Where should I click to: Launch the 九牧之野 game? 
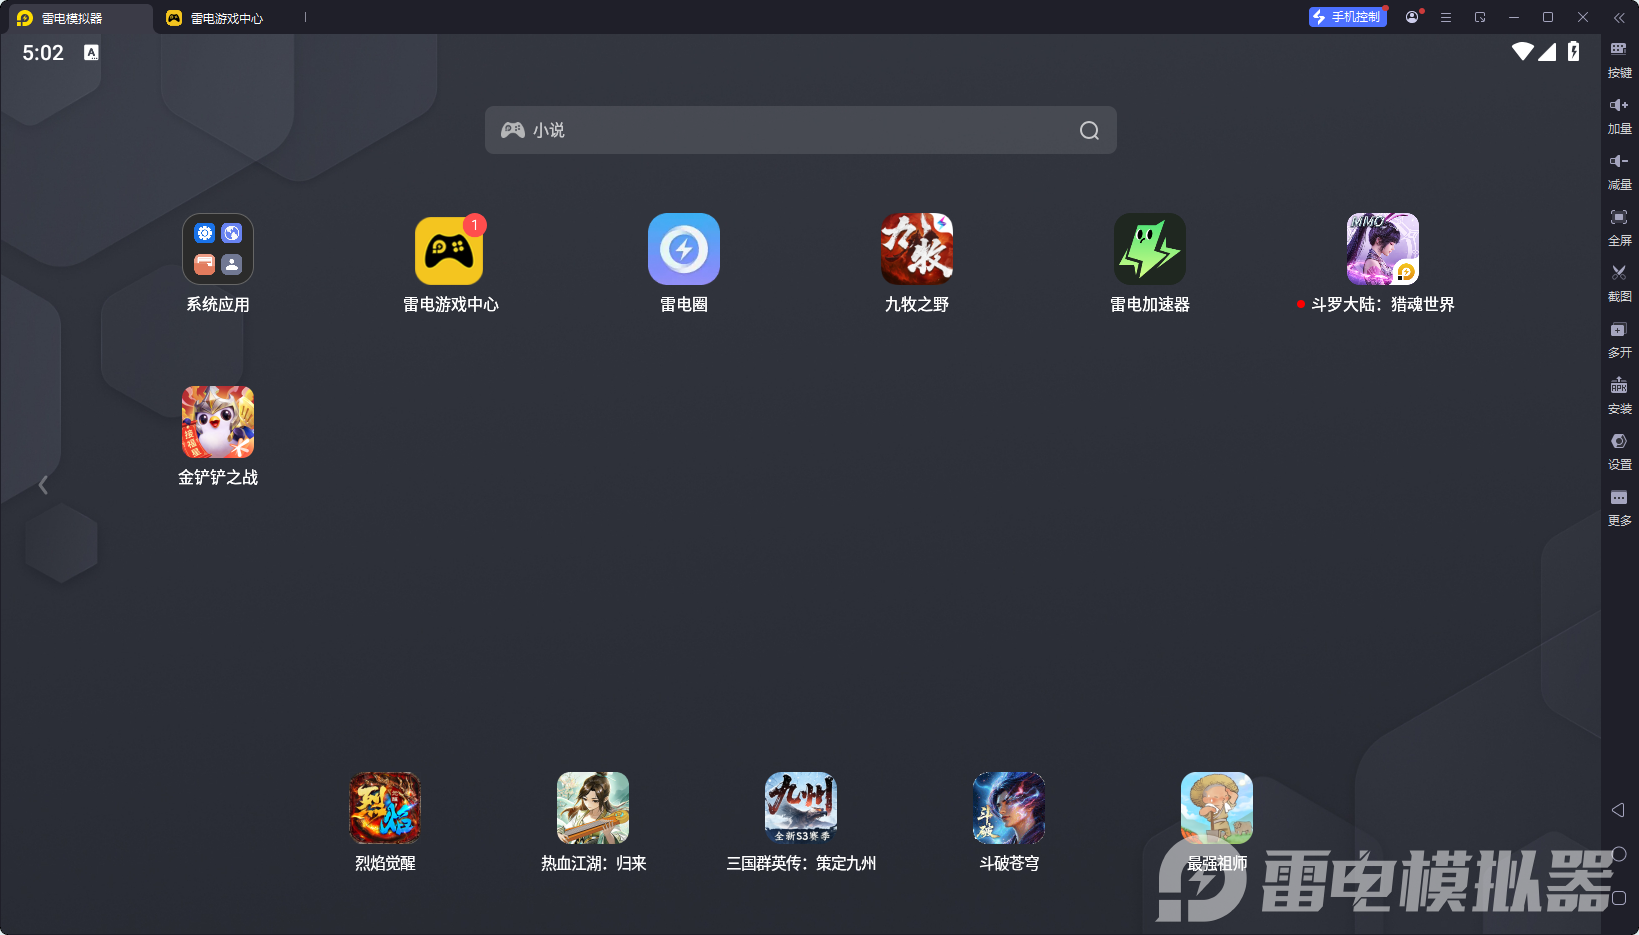pyautogui.click(x=917, y=249)
